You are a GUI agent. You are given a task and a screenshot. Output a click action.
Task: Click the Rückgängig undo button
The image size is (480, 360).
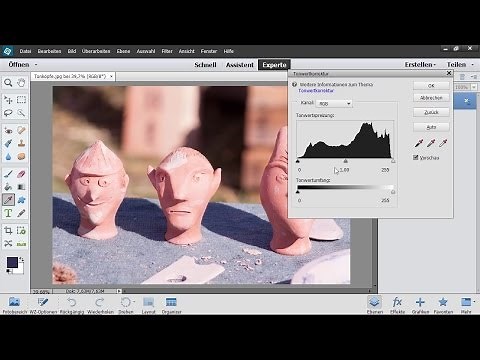click(72, 305)
